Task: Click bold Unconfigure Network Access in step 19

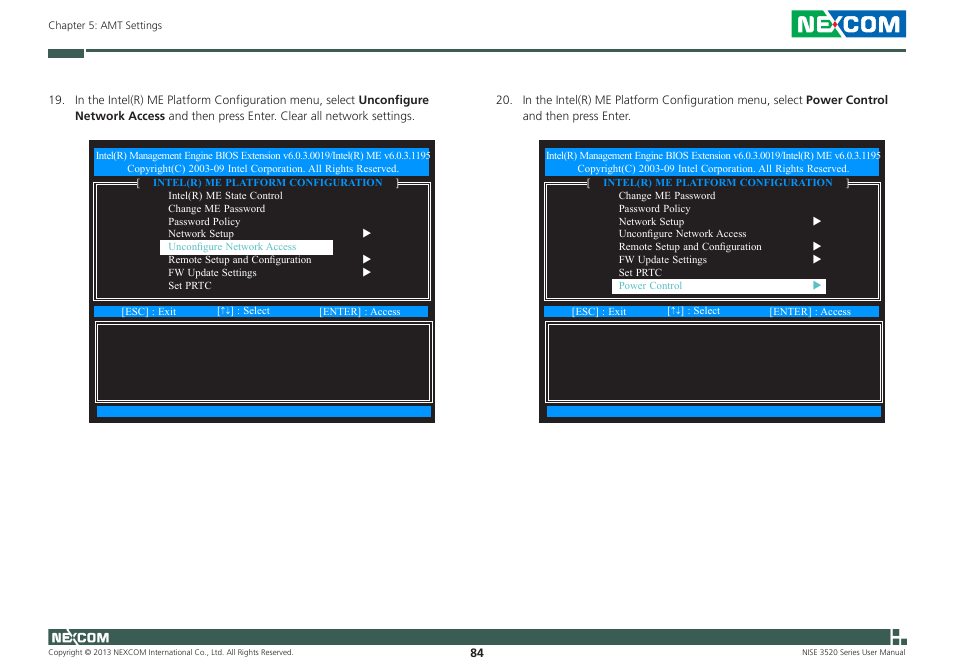Action: coord(252,108)
